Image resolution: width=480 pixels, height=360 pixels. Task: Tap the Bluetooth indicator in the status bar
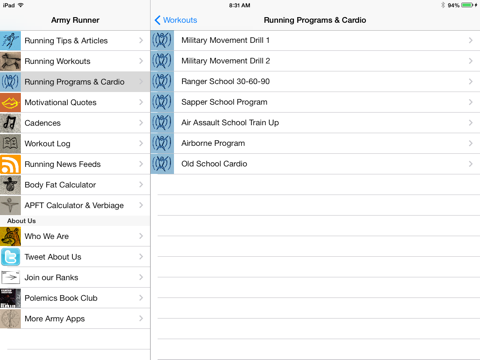[x=443, y=5]
